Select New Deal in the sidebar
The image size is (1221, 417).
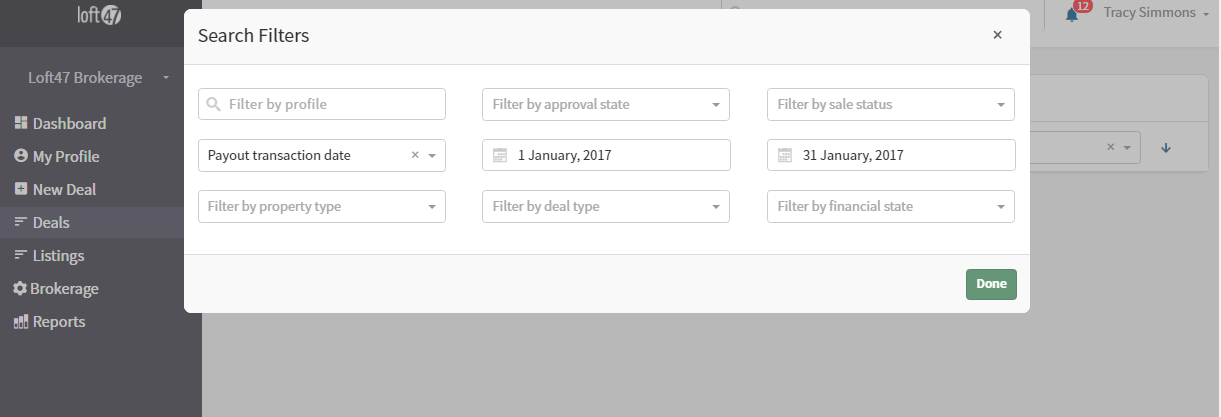[64, 189]
